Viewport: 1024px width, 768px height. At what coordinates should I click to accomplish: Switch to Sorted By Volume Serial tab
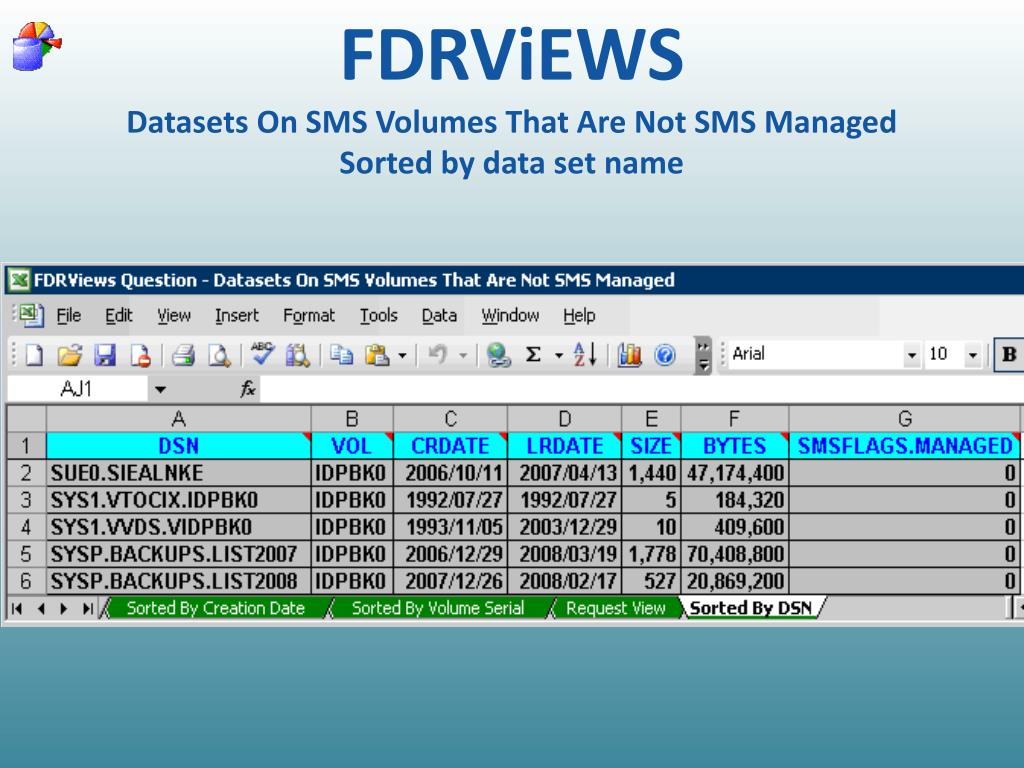(438, 608)
